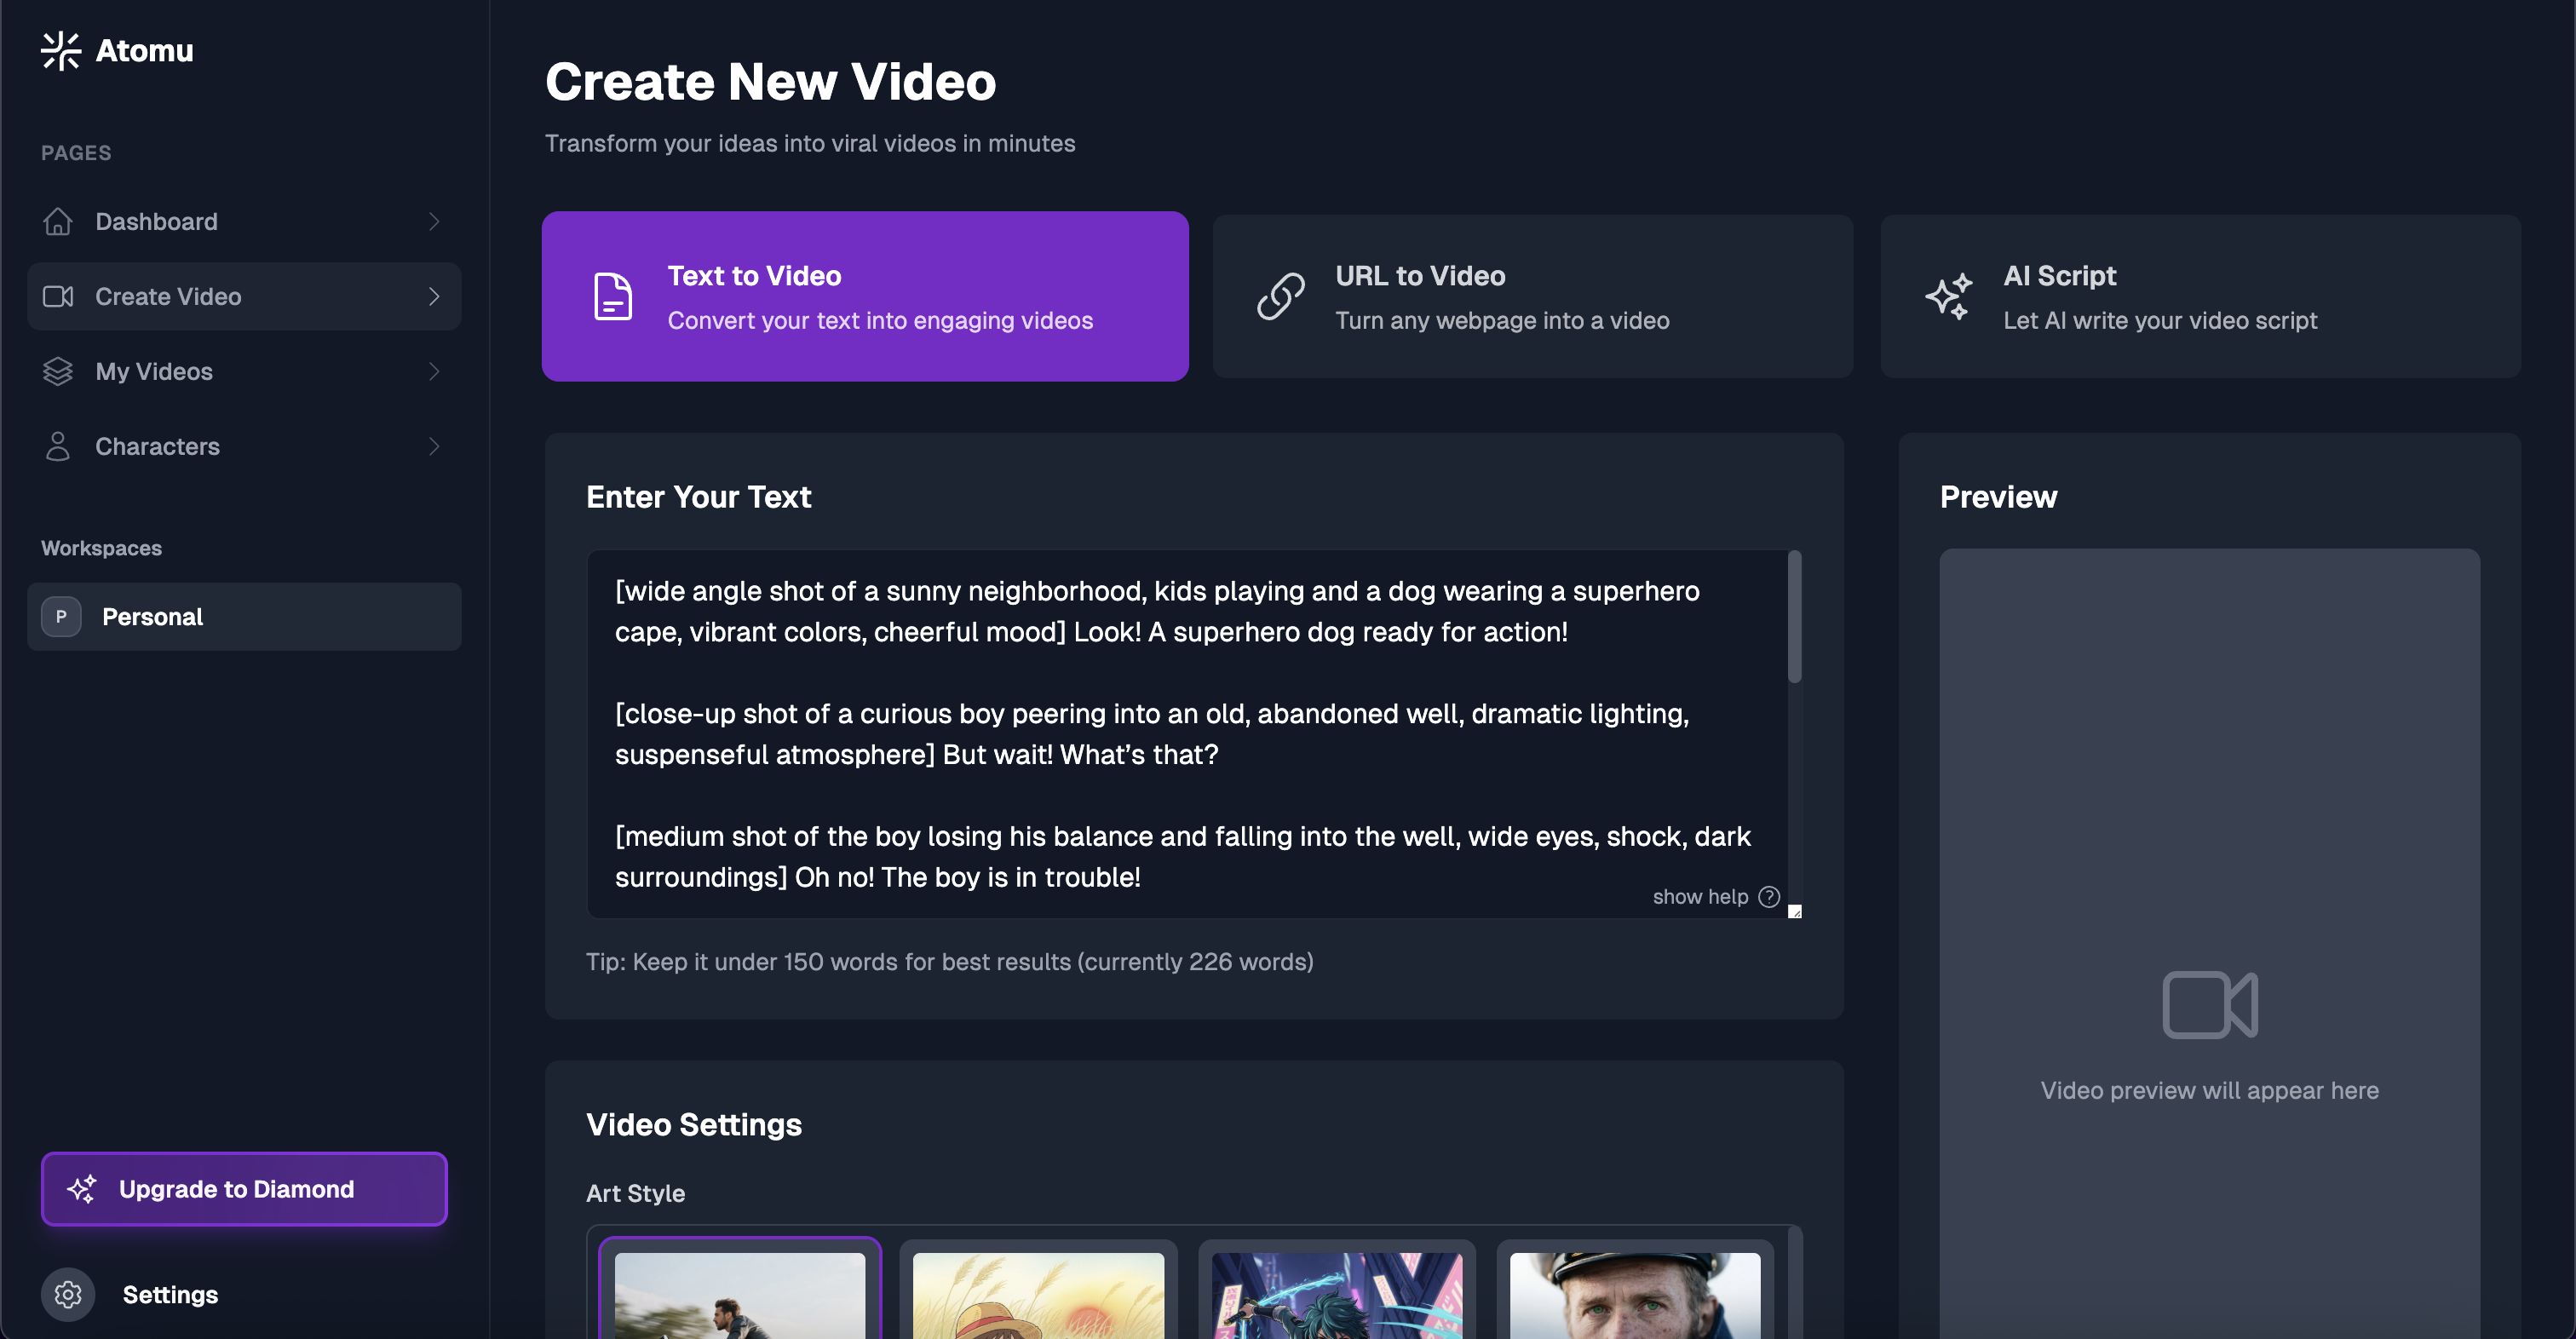Image resolution: width=2576 pixels, height=1339 pixels.
Task: Click the text area vertical scrollbar
Action: point(1795,616)
